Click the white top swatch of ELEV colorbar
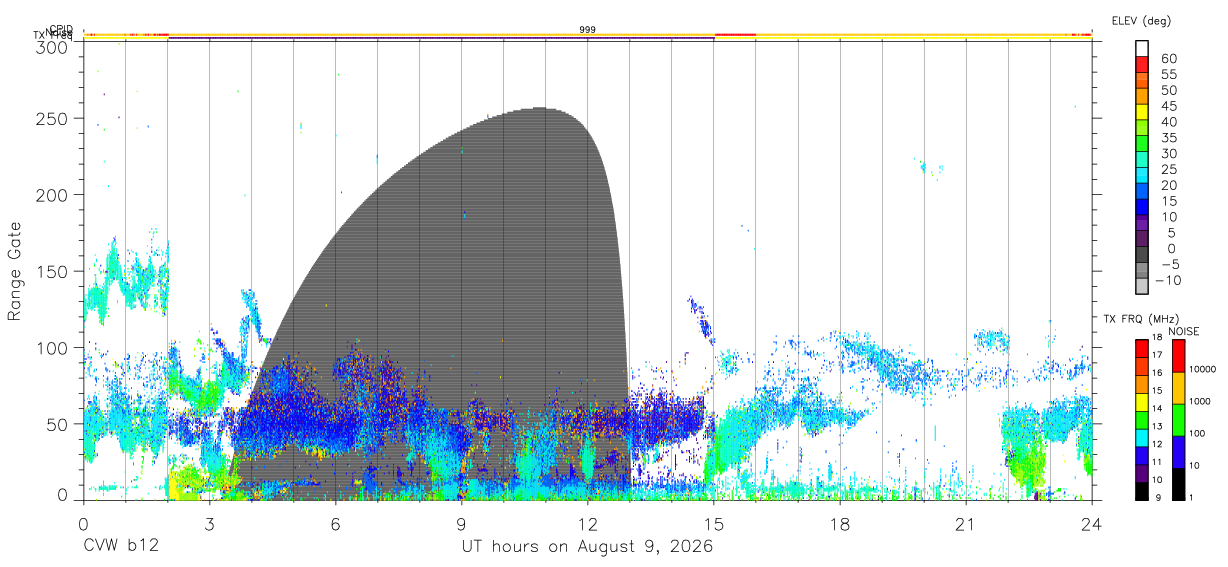The height and width of the screenshot is (567, 1228). click(1142, 48)
